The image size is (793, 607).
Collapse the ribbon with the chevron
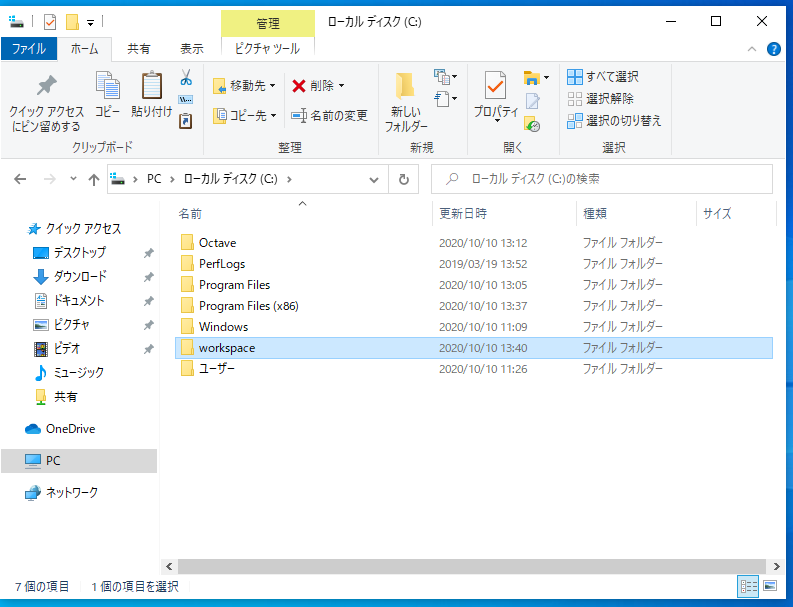pyautogui.click(x=752, y=49)
